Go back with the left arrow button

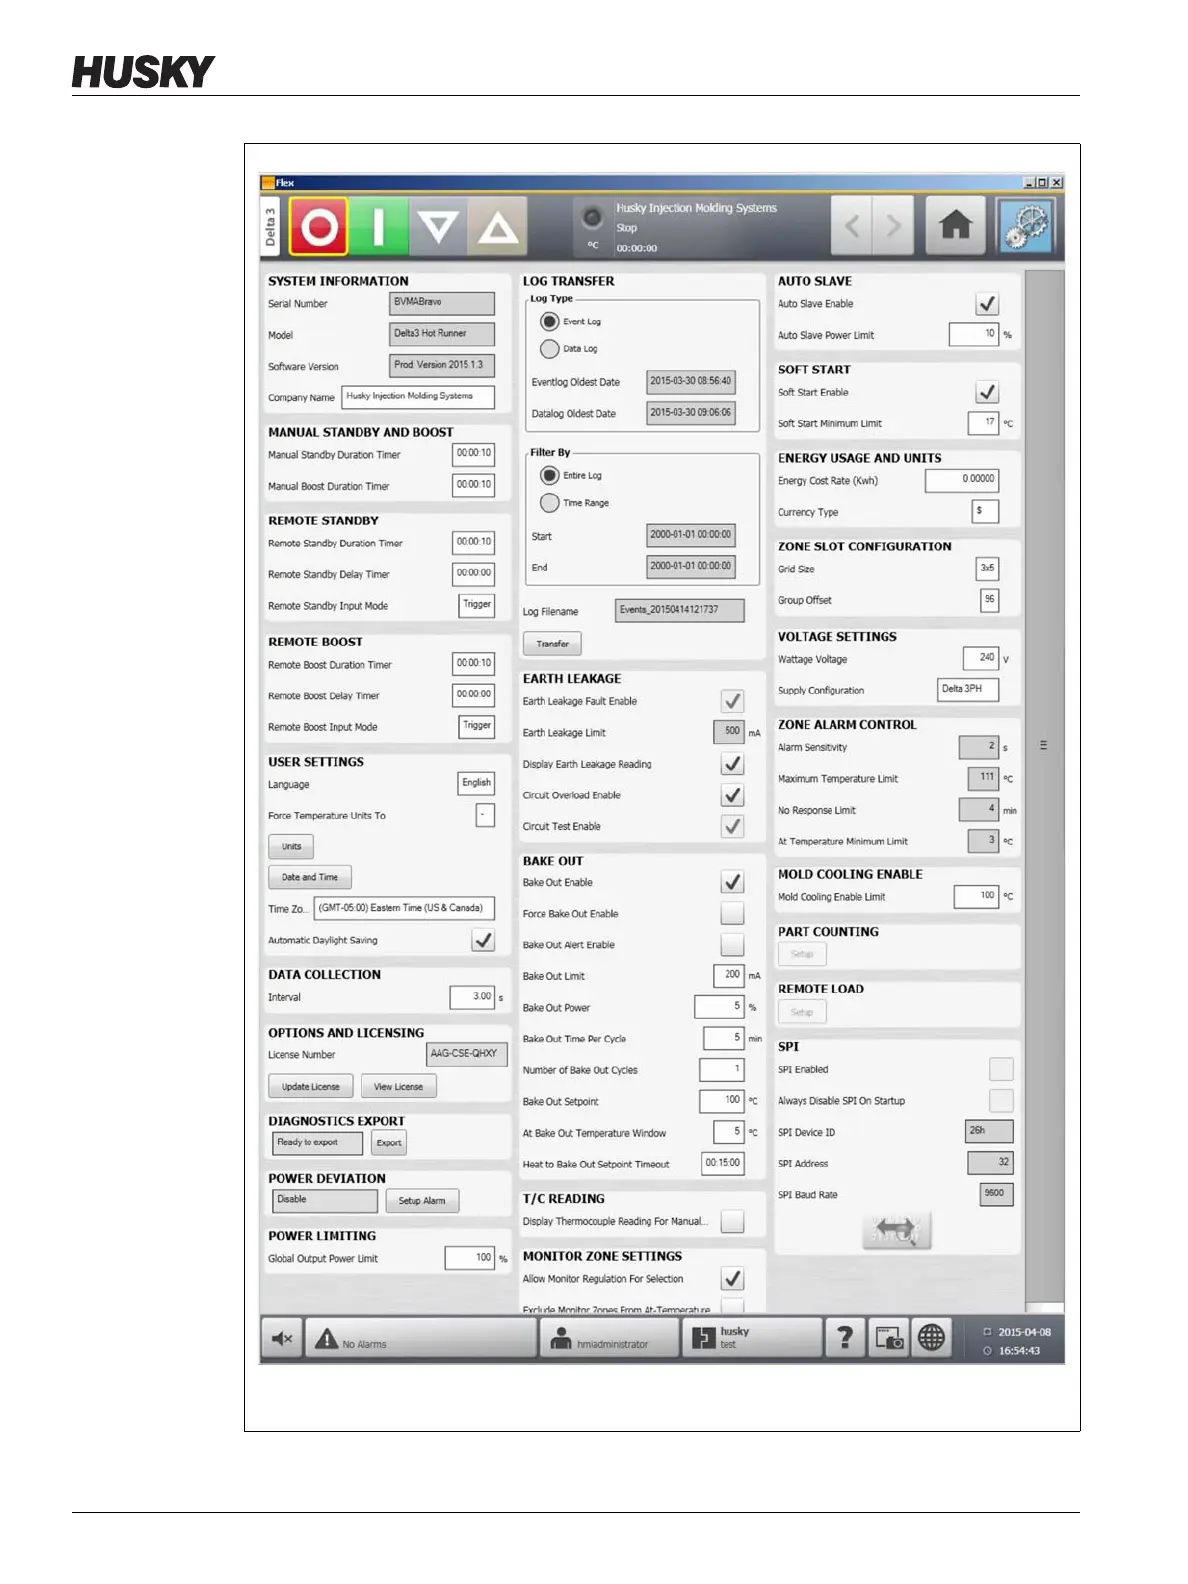point(852,225)
